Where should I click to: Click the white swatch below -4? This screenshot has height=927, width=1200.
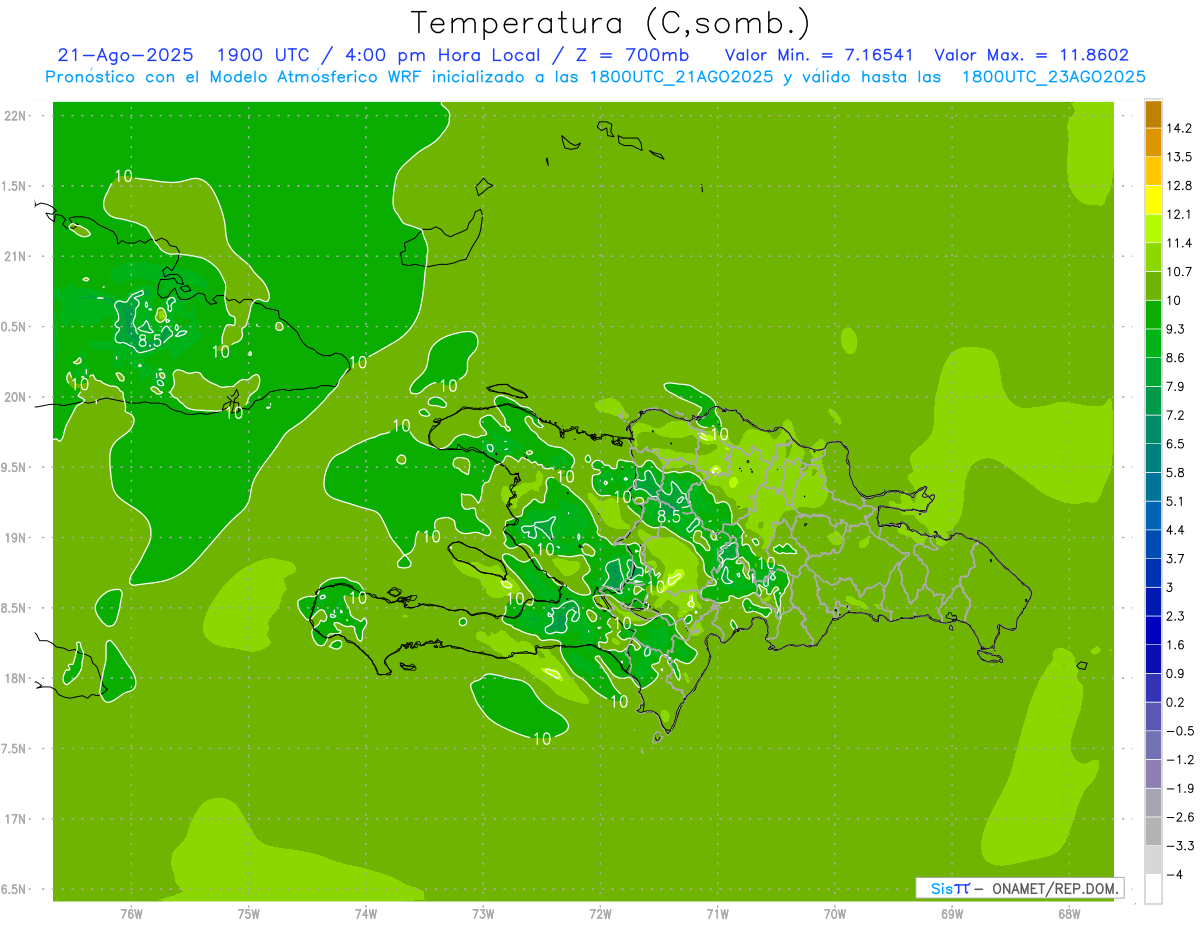point(1153,889)
